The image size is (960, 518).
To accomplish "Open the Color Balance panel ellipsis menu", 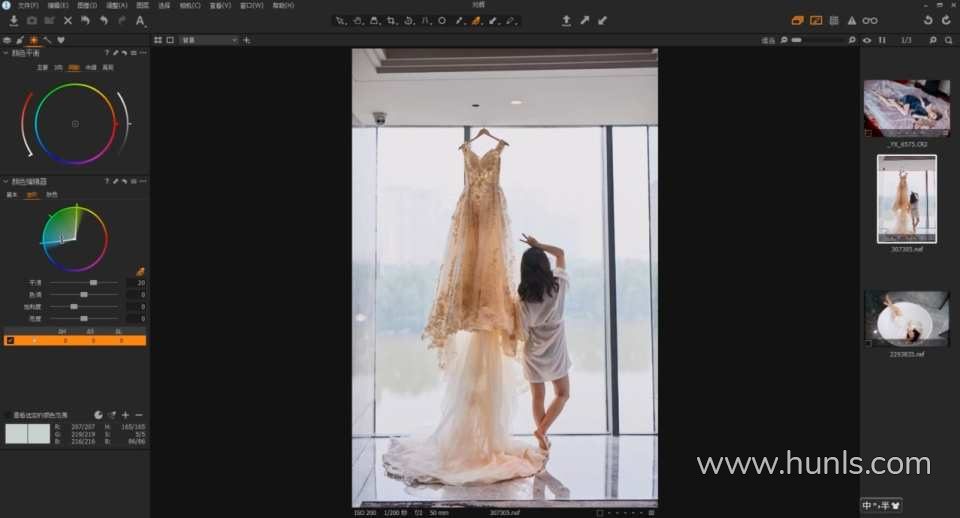I will click(143, 53).
